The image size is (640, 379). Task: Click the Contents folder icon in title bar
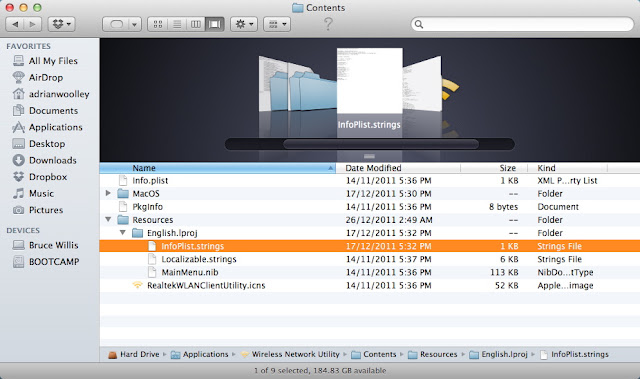298,8
